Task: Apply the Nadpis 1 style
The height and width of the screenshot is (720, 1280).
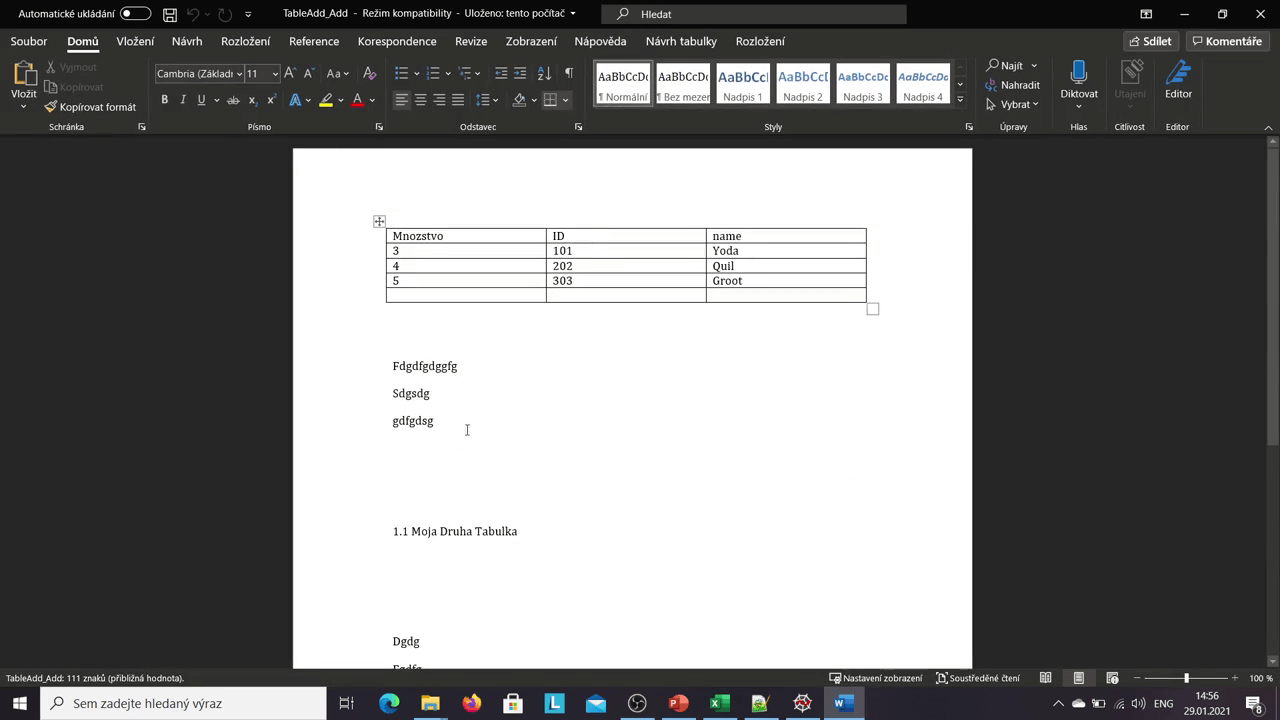Action: pyautogui.click(x=743, y=84)
